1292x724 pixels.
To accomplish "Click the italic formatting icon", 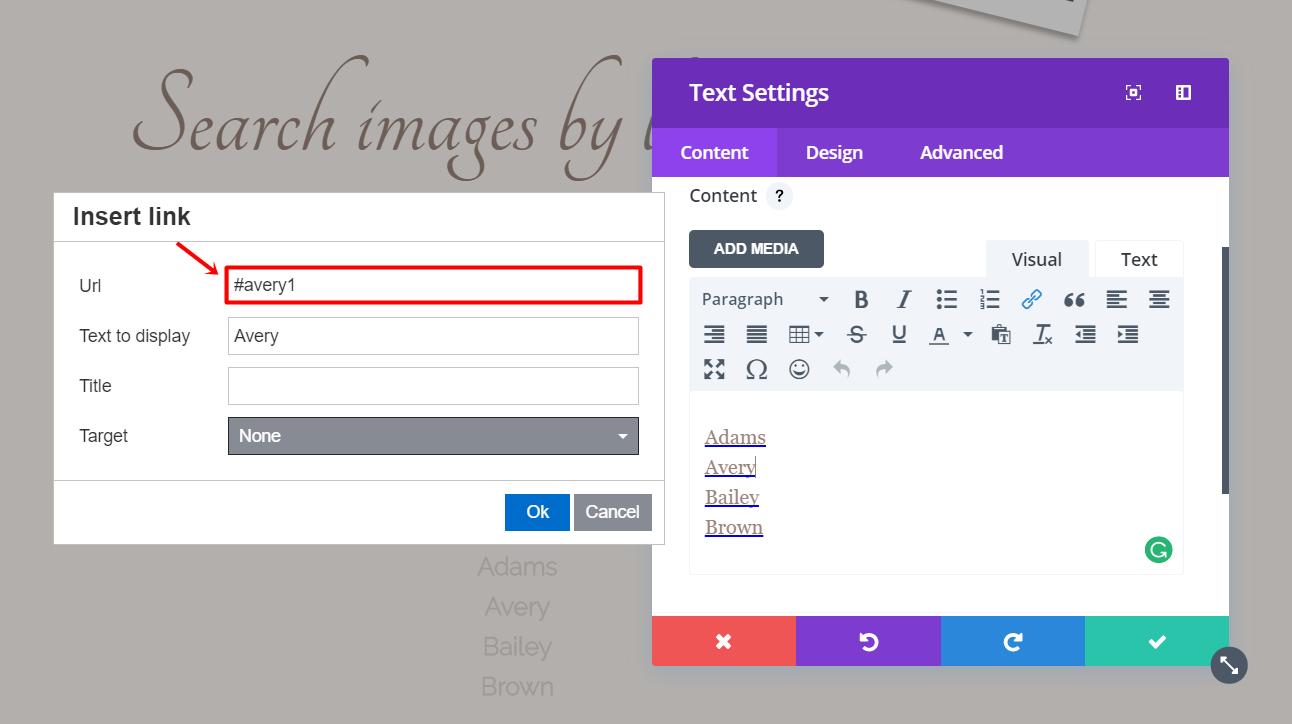I will pos(904,299).
